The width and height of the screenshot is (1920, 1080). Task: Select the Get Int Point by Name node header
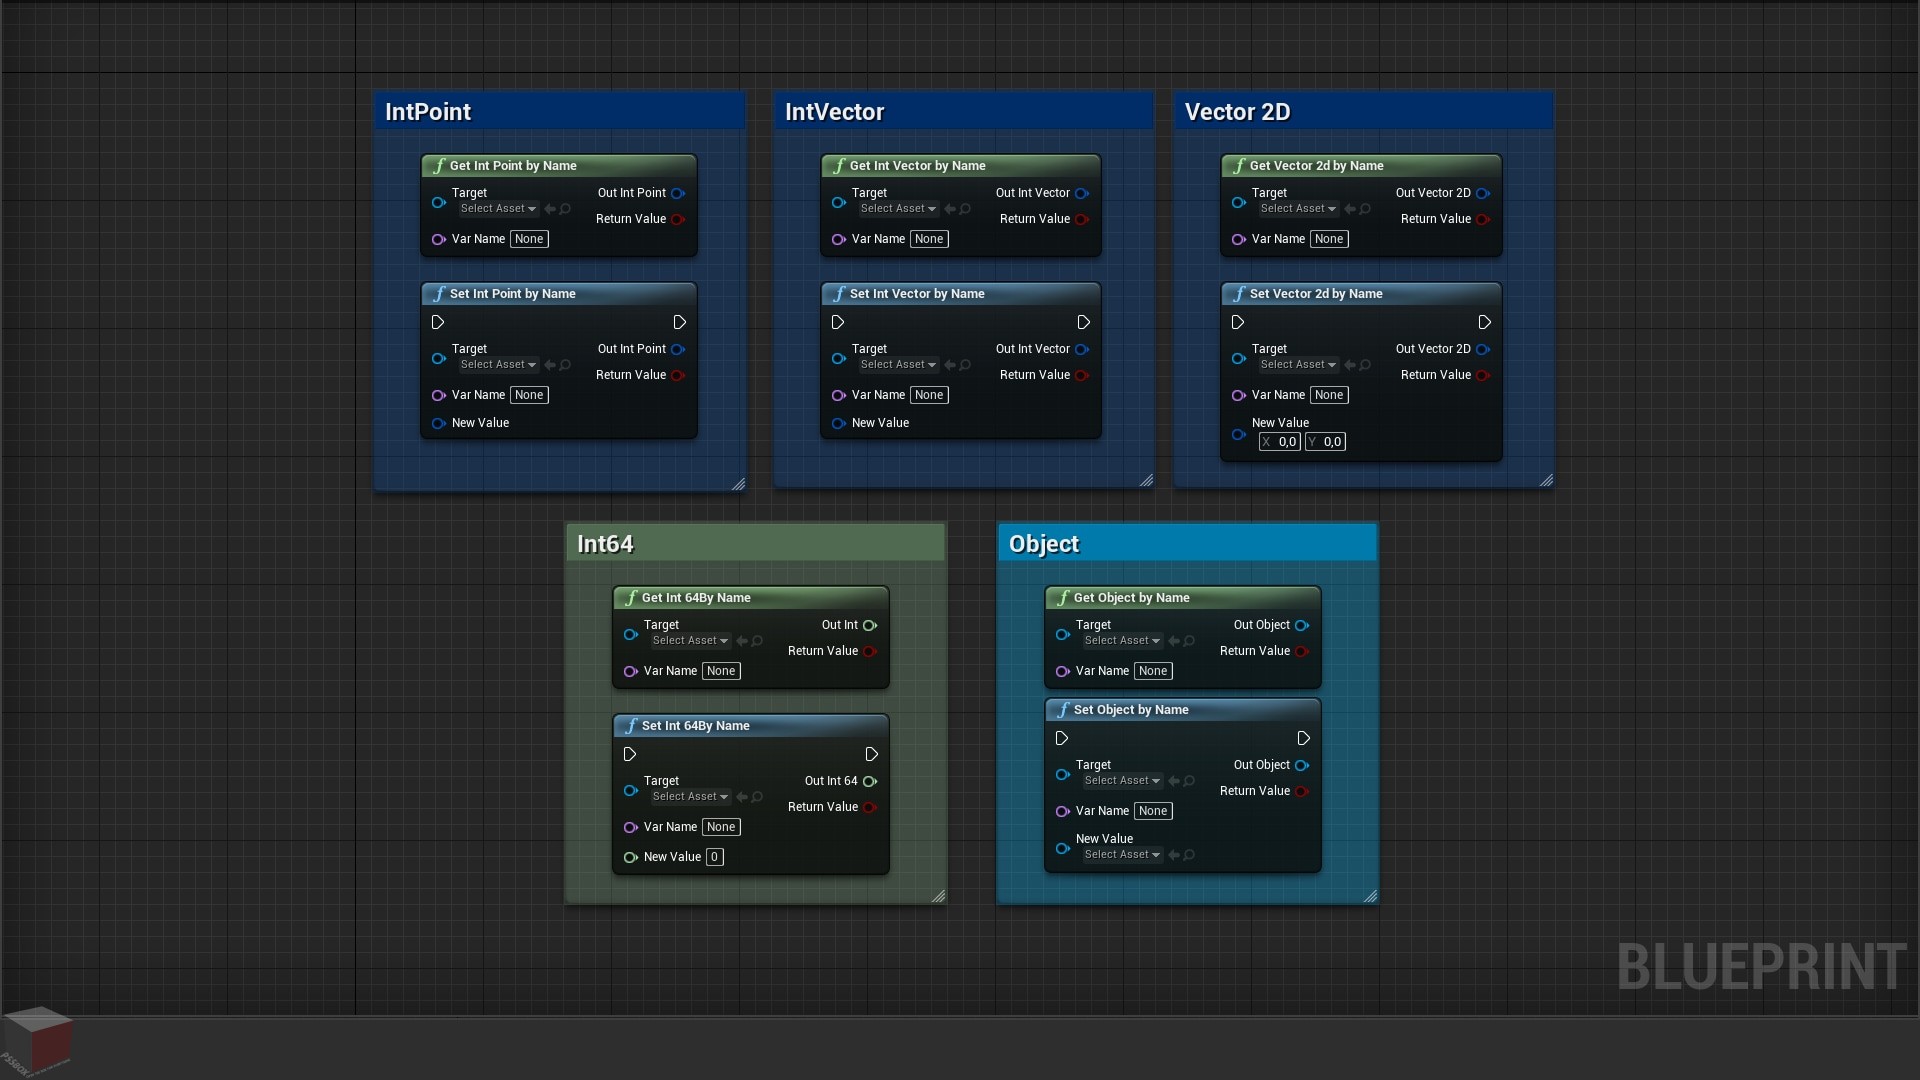[x=559, y=166]
